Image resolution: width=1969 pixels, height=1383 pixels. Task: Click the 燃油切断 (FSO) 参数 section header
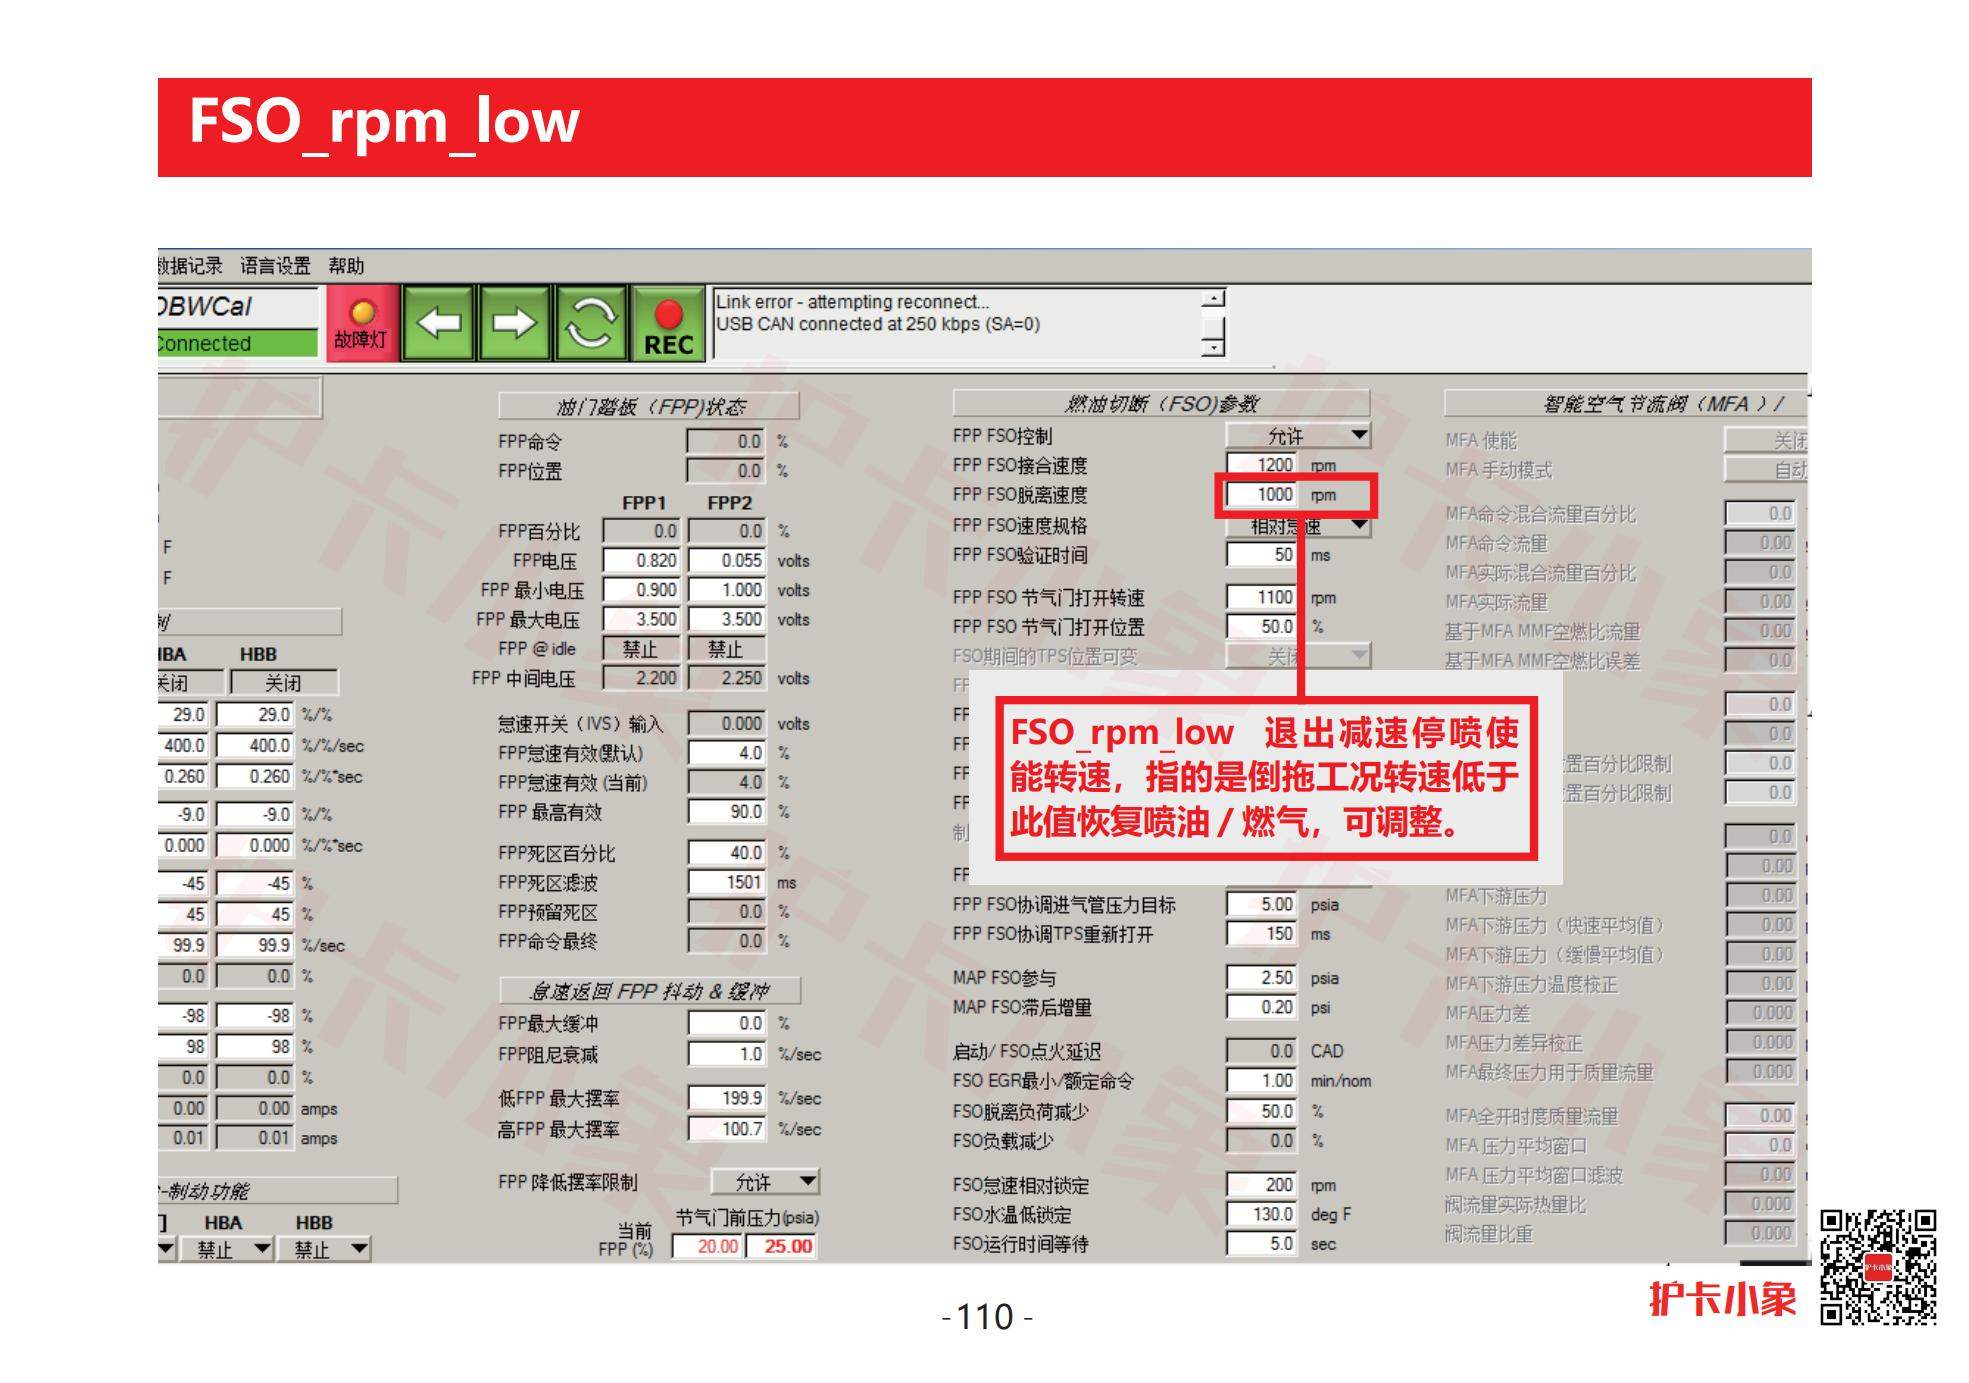click(x=1160, y=403)
